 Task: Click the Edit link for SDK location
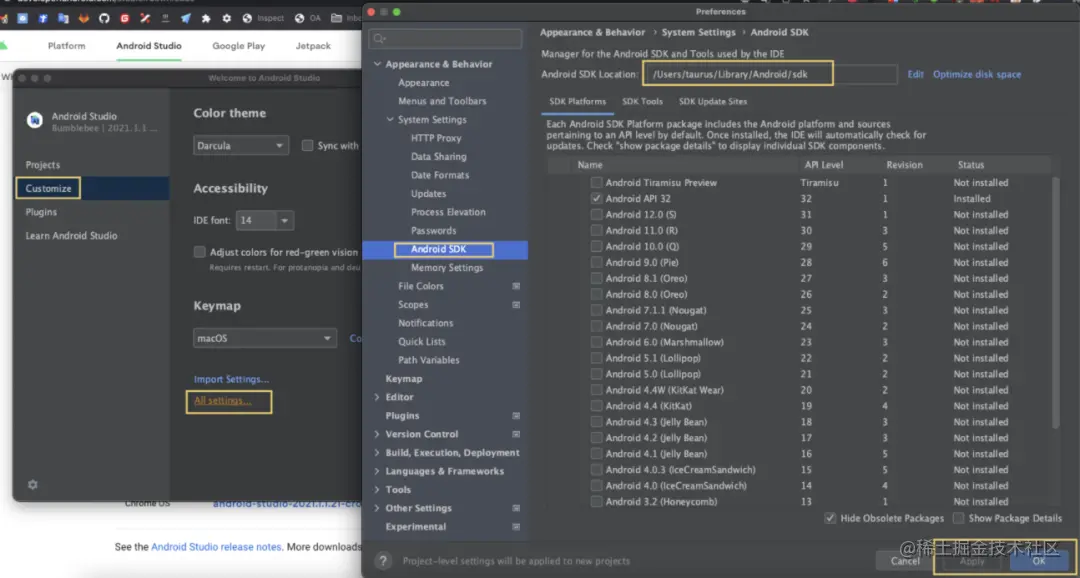point(915,74)
